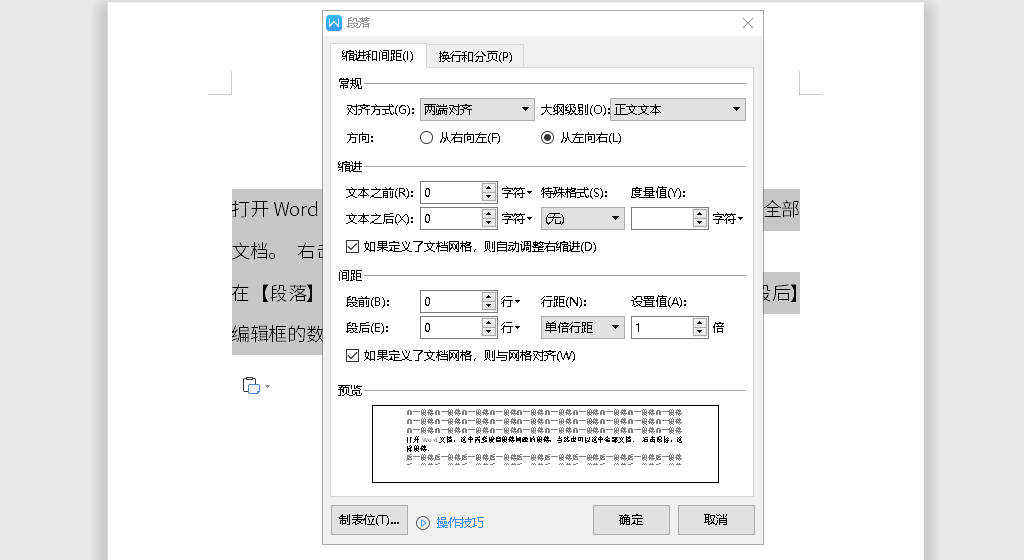Open 制表位 settings button
Image resolution: width=1024 pixels, height=560 pixels.
point(370,520)
